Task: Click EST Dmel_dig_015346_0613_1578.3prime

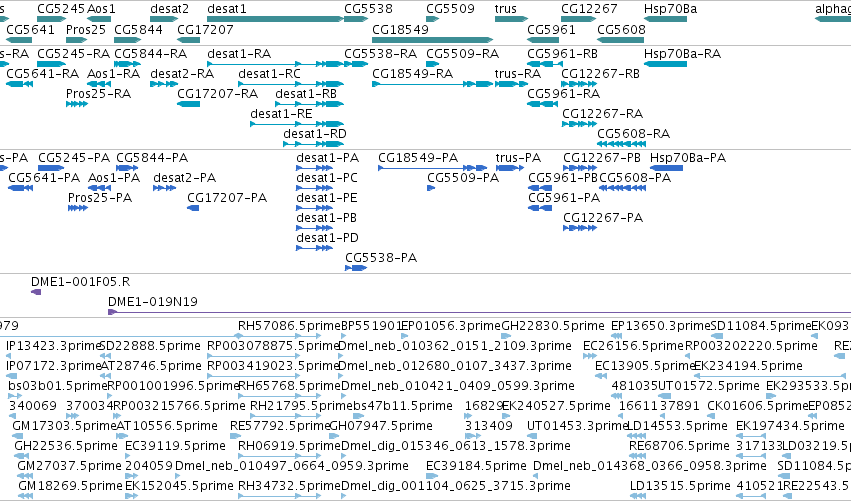Action: 456,446
